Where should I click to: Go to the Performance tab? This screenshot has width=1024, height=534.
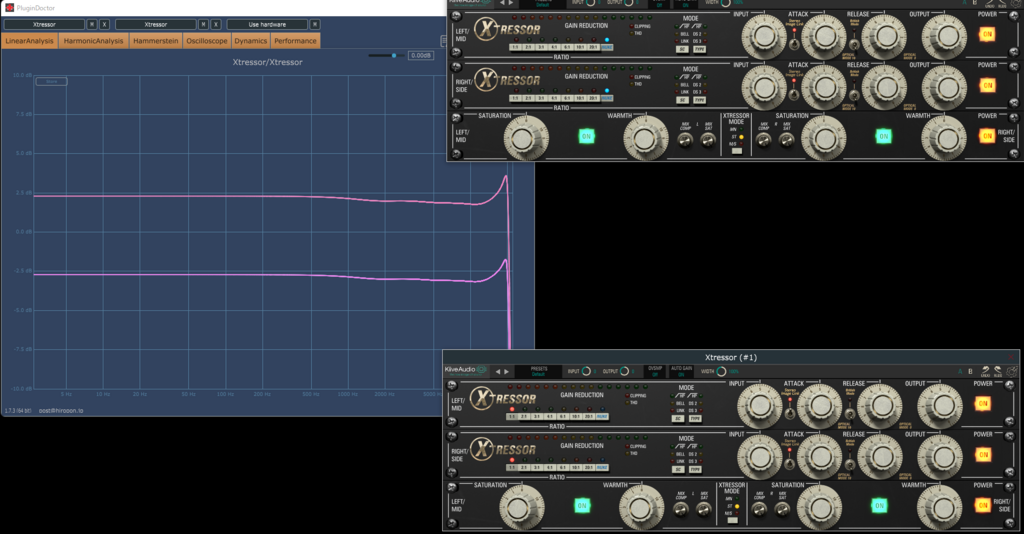[x=295, y=40]
